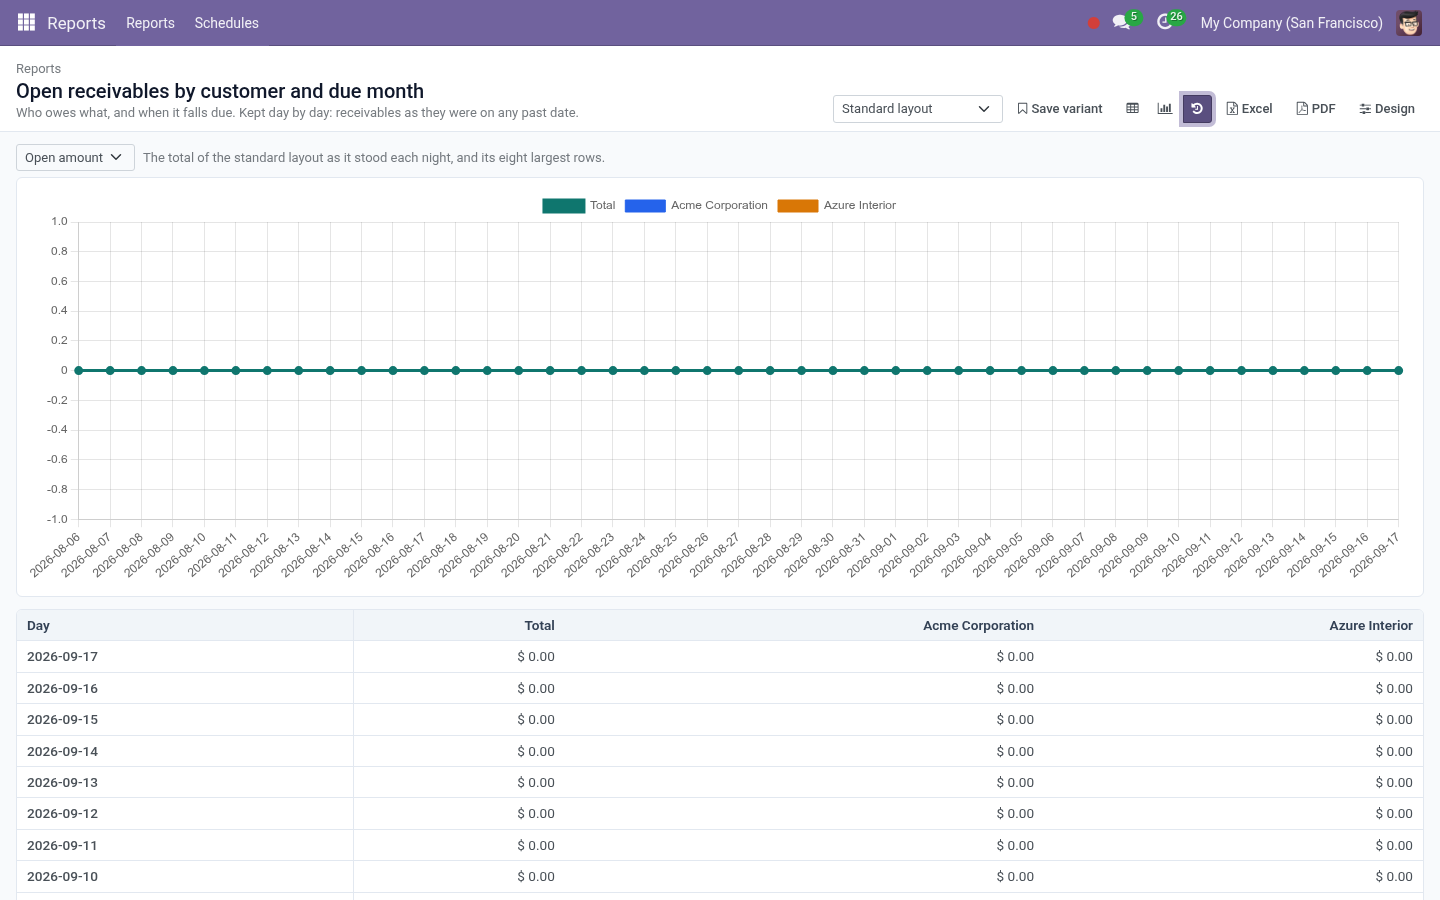Screen dimensions: 1440x900
Task: Open activities clock icon with badge 26
Action: (1168, 22)
